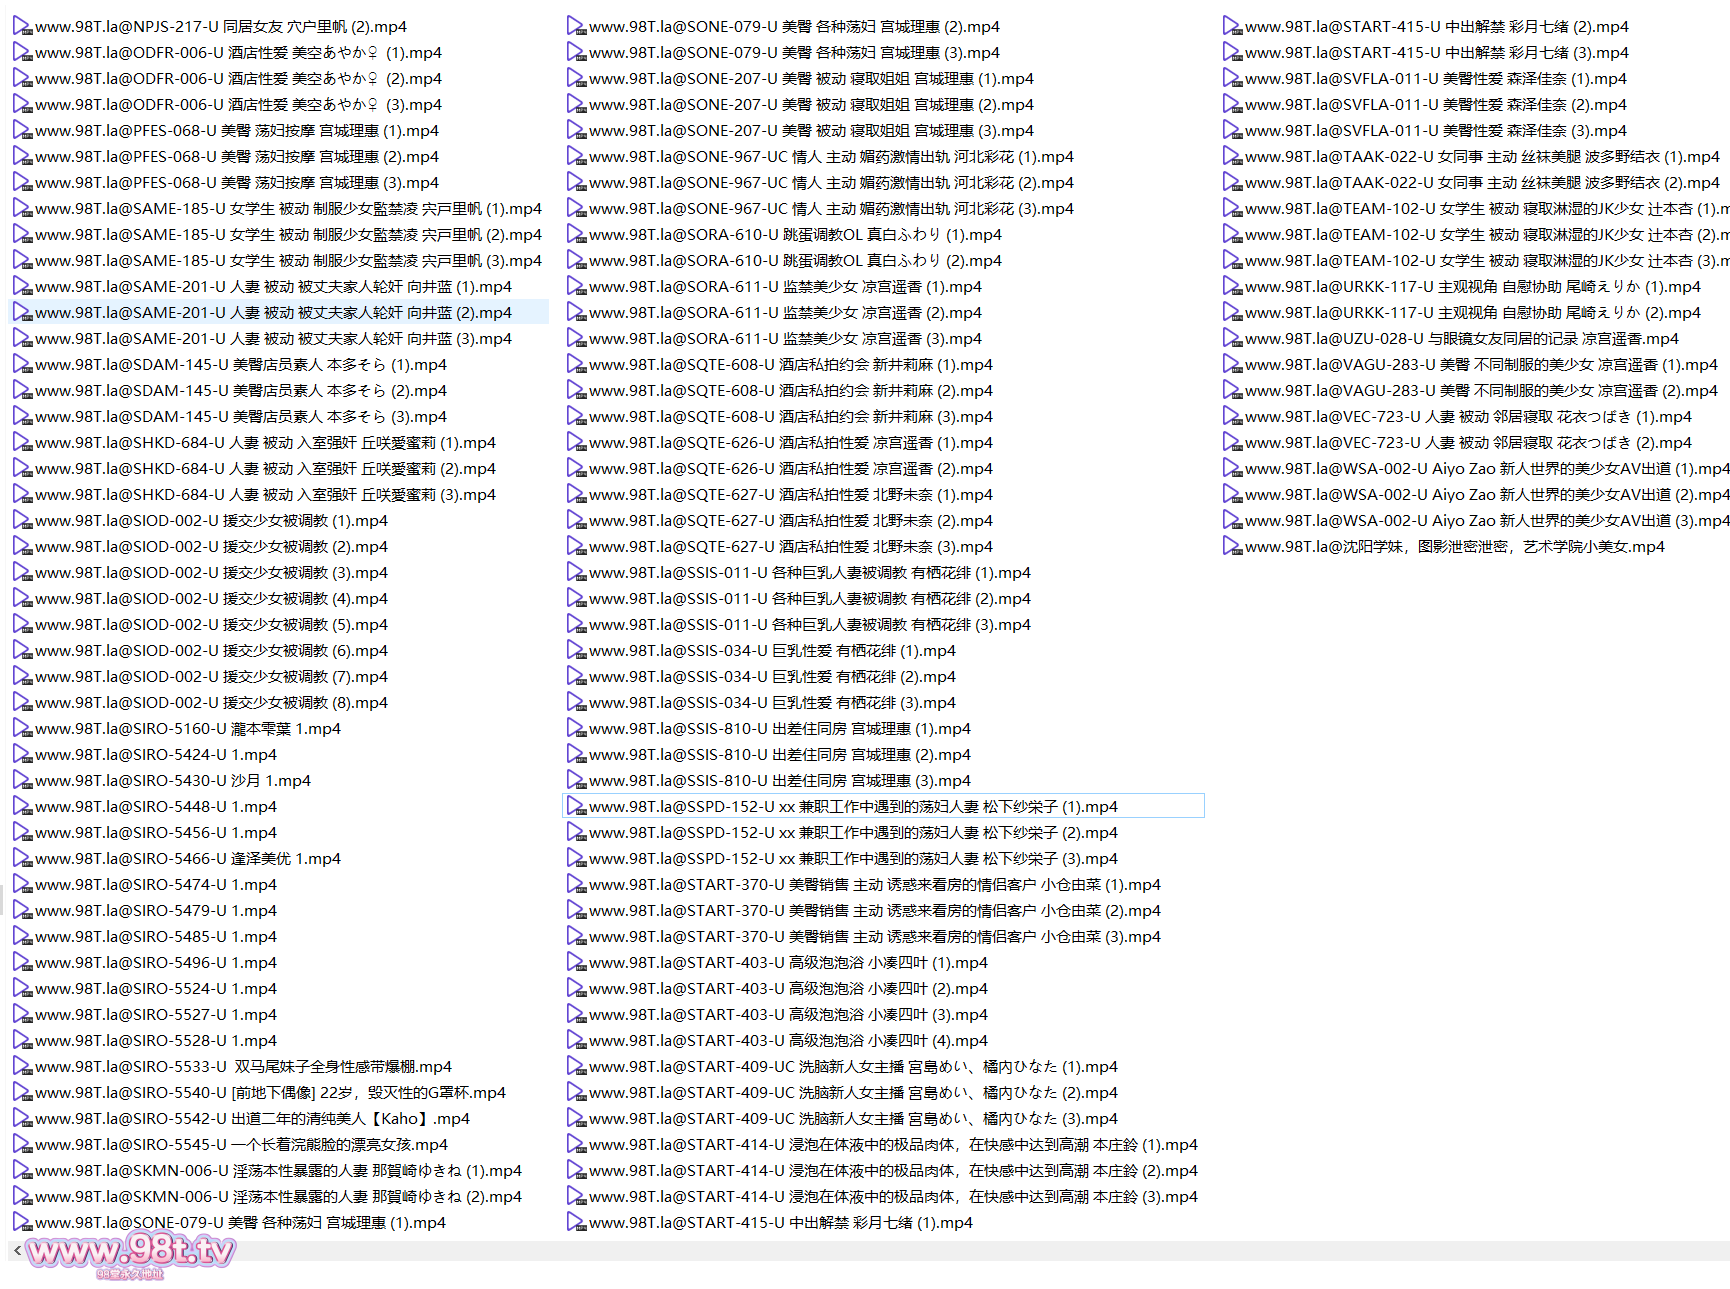Click the video icon of SIRO-5424-U 1.mp4
Screen dimensions: 1730x1289
pyautogui.click(x=22, y=755)
